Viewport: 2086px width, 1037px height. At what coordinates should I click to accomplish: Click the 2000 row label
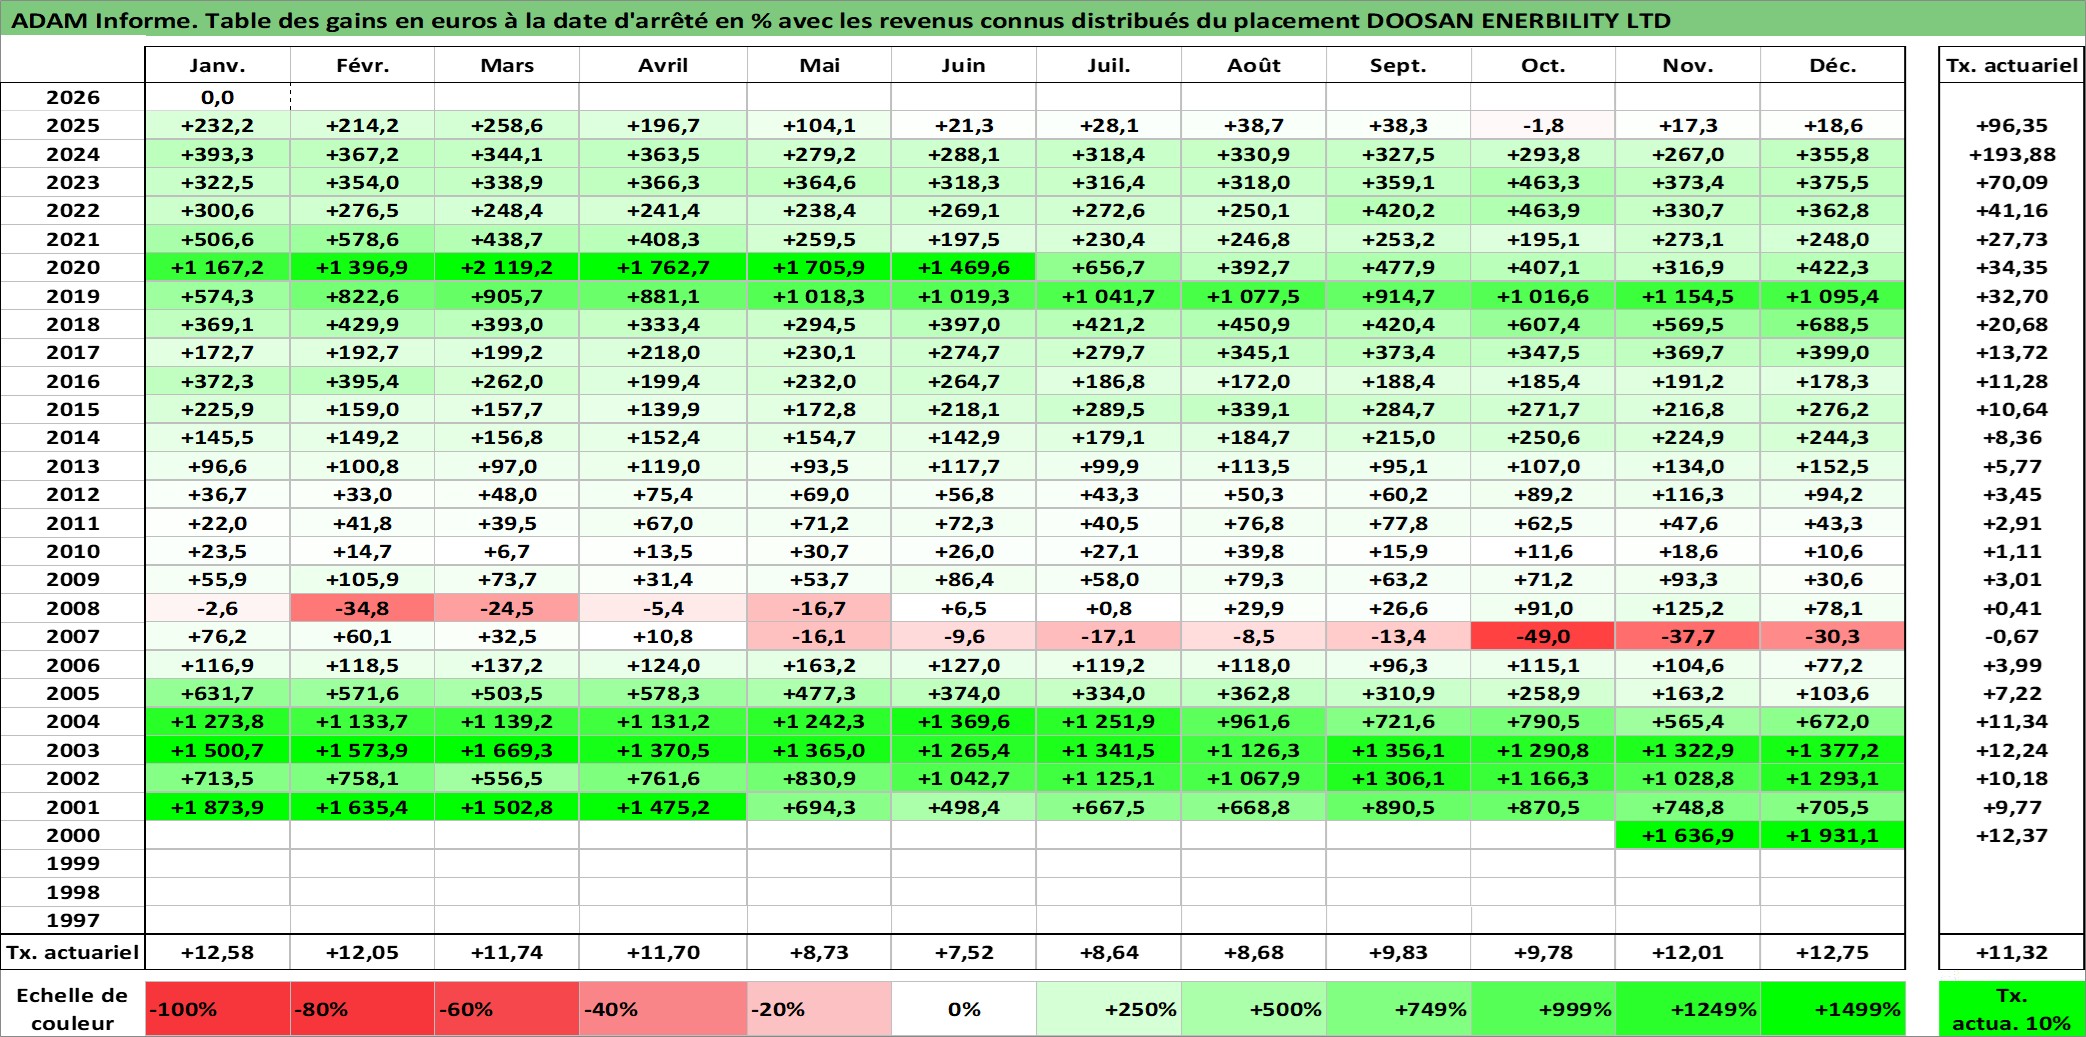73,835
